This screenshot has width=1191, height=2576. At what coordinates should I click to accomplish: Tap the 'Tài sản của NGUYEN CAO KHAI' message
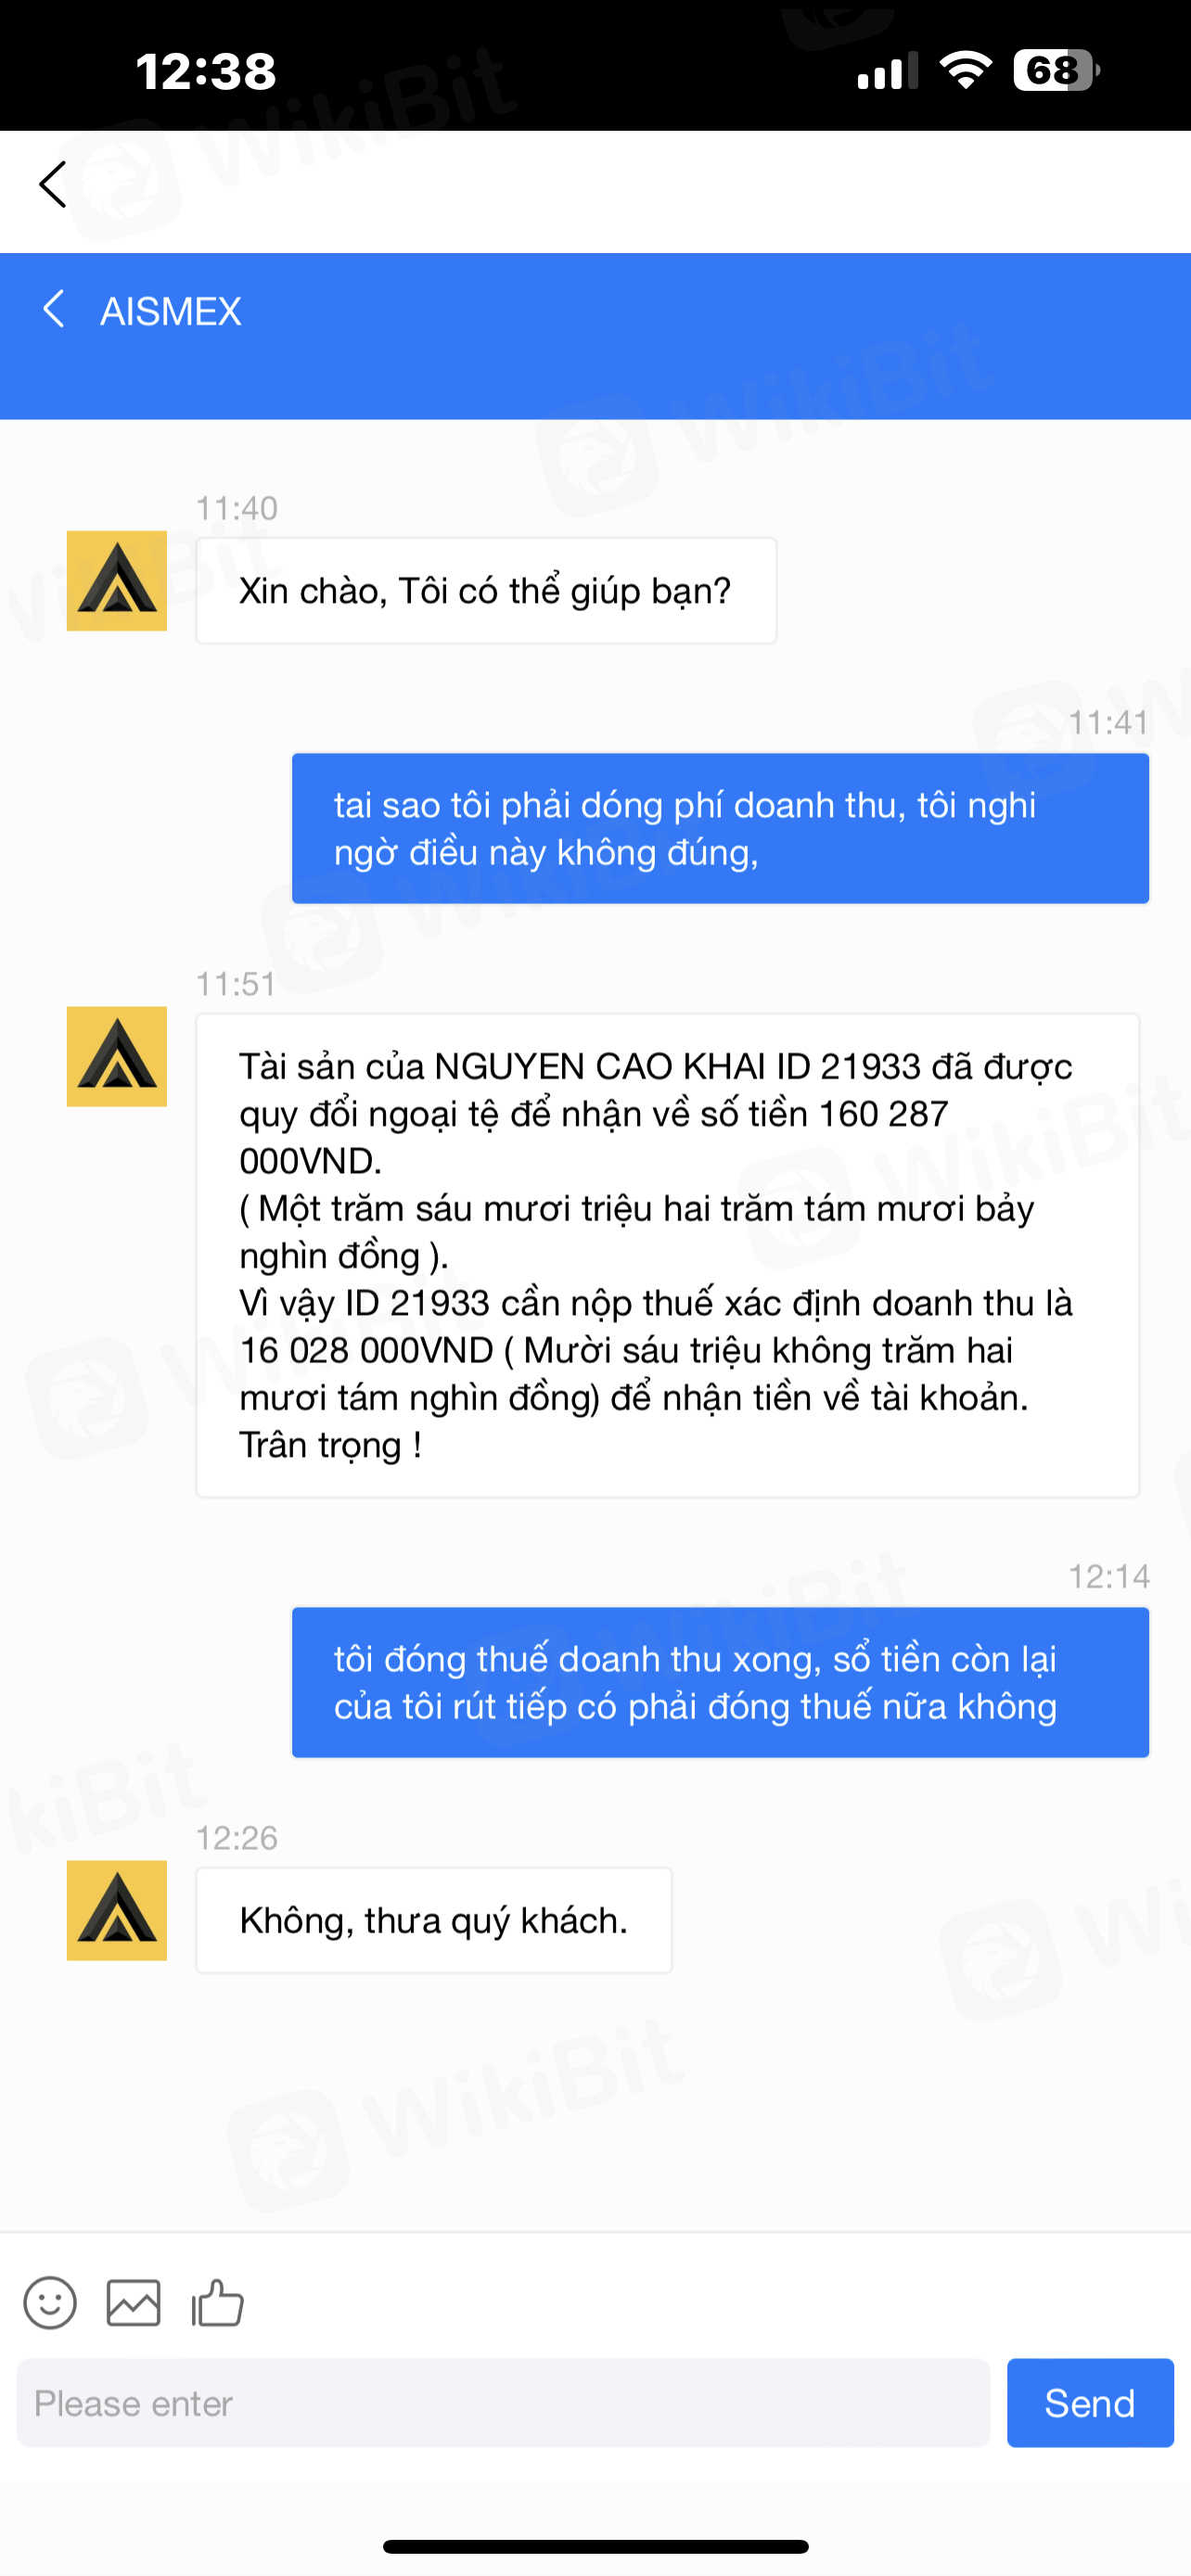[x=668, y=1256]
